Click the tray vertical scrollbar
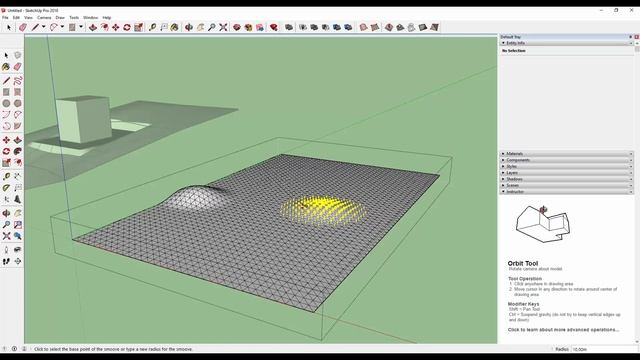The width and height of the screenshot is (640, 360). click(637, 192)
